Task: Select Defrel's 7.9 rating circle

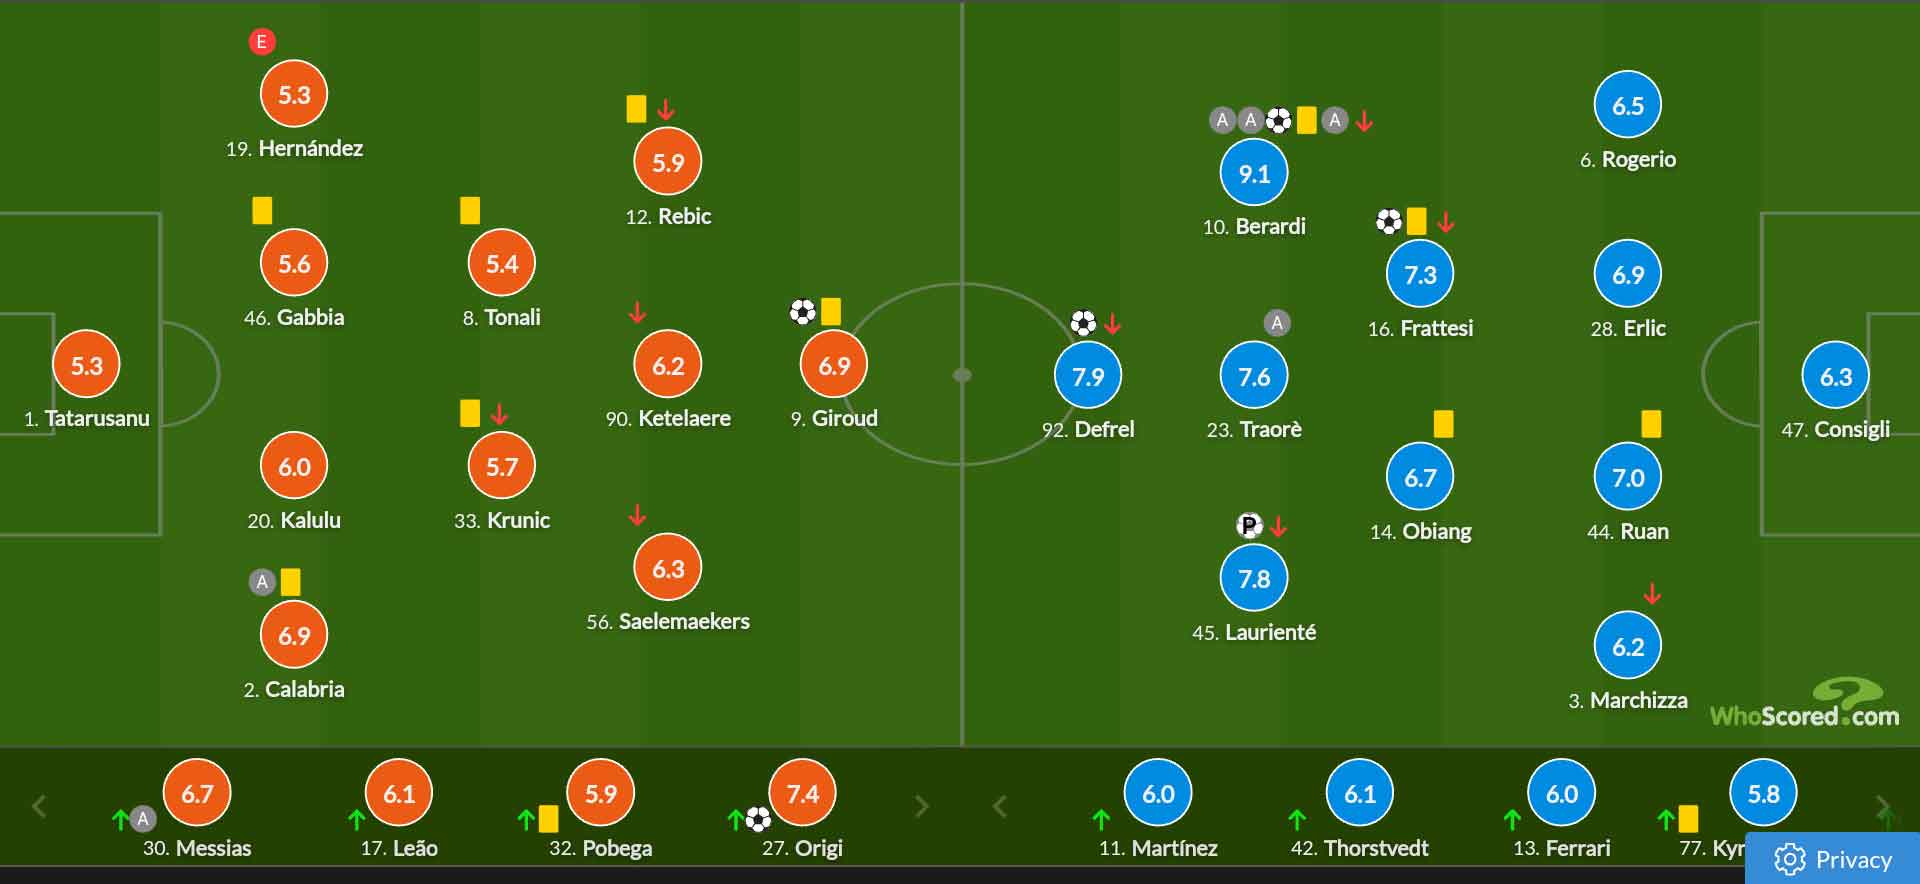Action: point(1088,376)
